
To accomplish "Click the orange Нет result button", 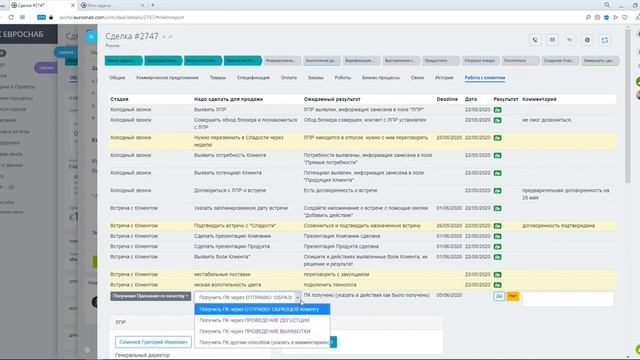I will tap(513, 296).
